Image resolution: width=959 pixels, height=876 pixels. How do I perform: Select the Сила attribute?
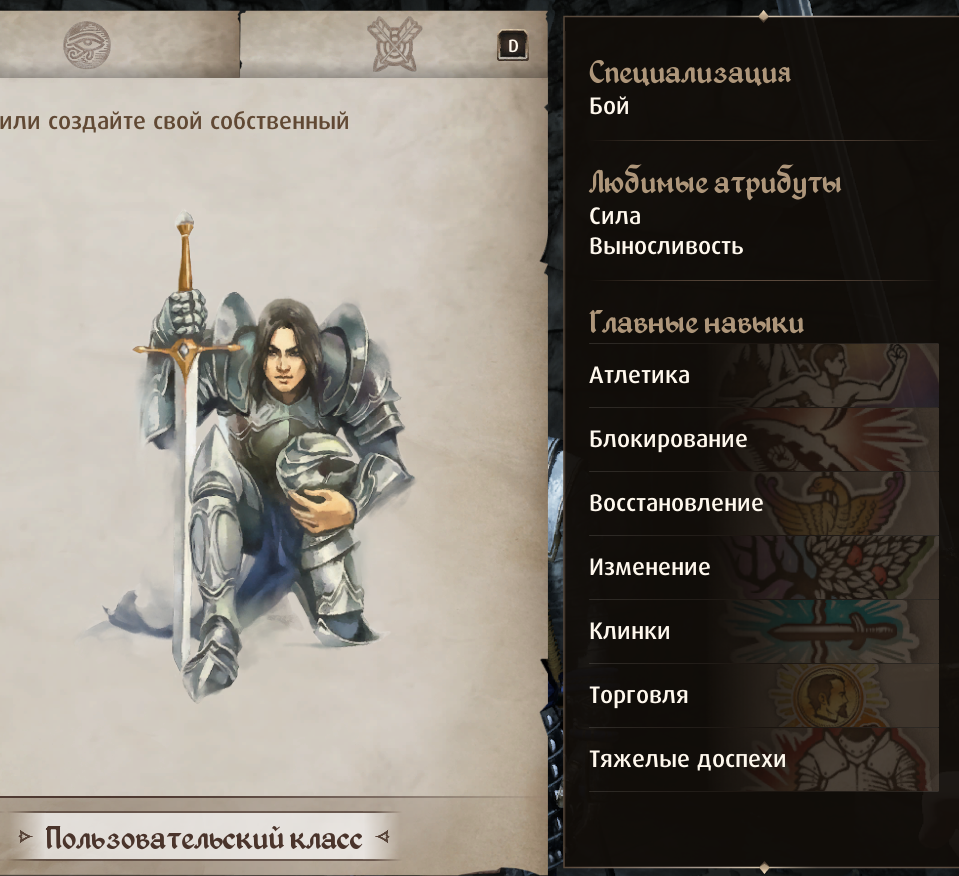615,217
